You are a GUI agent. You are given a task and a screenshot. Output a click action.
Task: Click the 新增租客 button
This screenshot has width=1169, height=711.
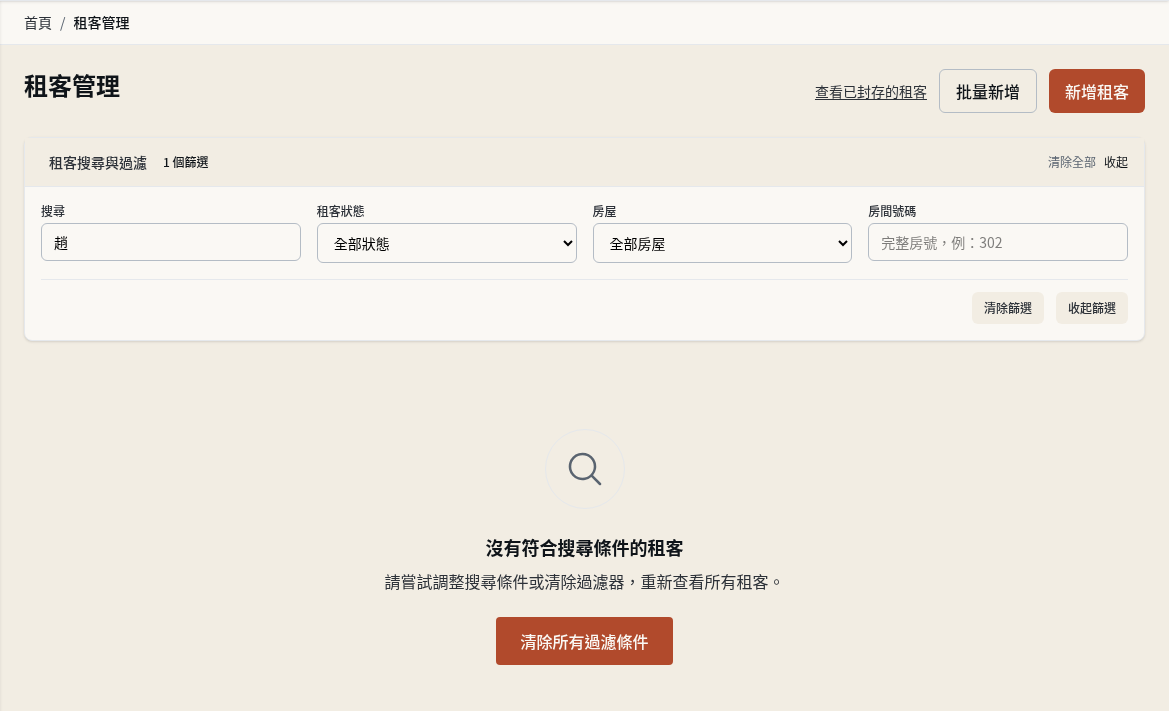pyautogui.click(x=1097, y=92)
